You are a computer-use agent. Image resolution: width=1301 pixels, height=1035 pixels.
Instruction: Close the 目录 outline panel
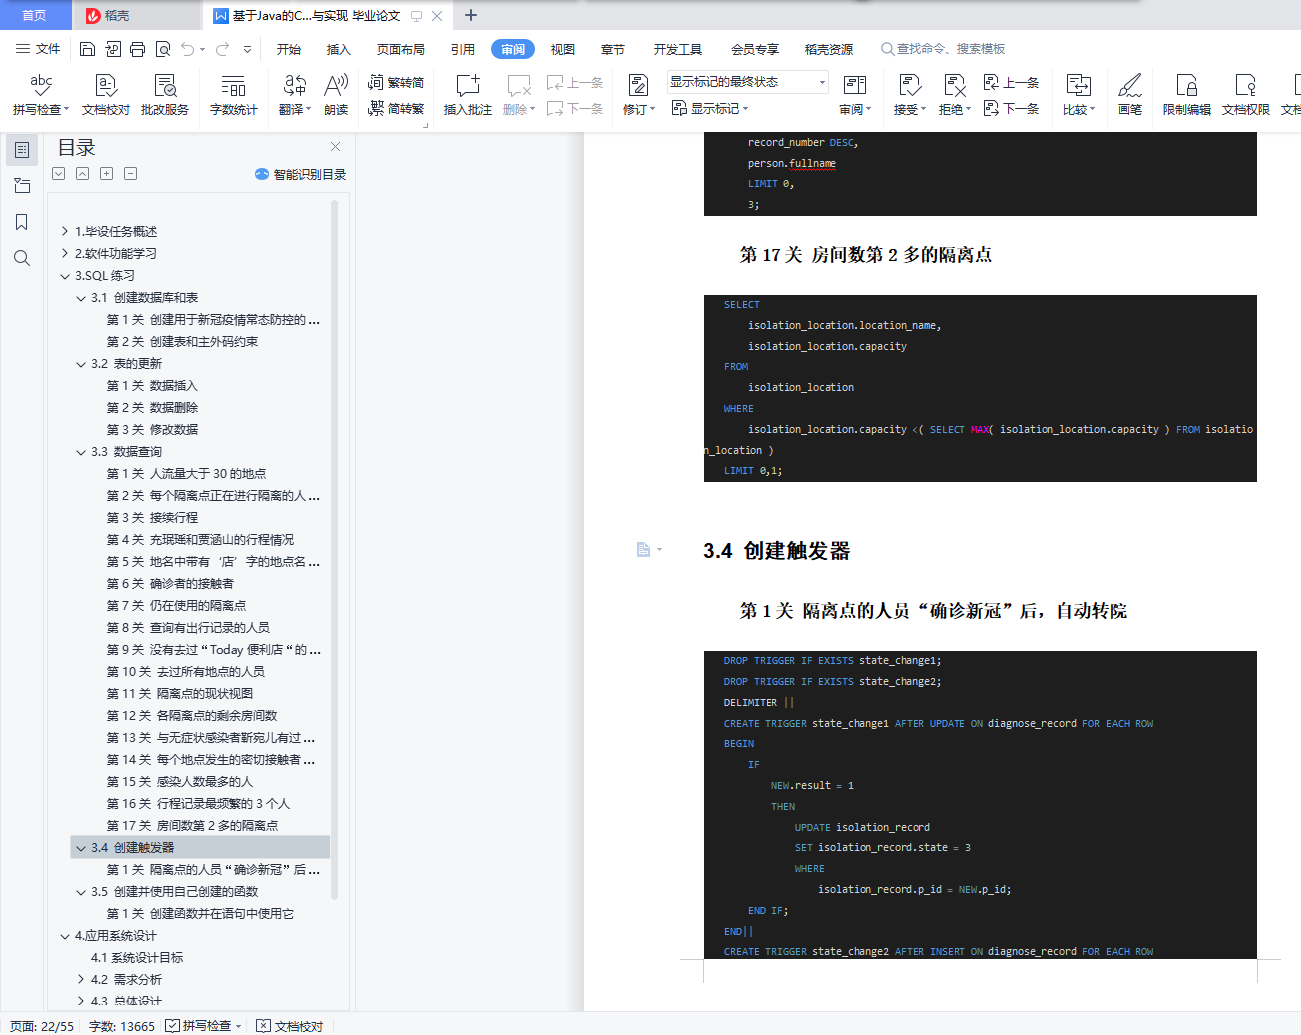[x=336, y=147]
